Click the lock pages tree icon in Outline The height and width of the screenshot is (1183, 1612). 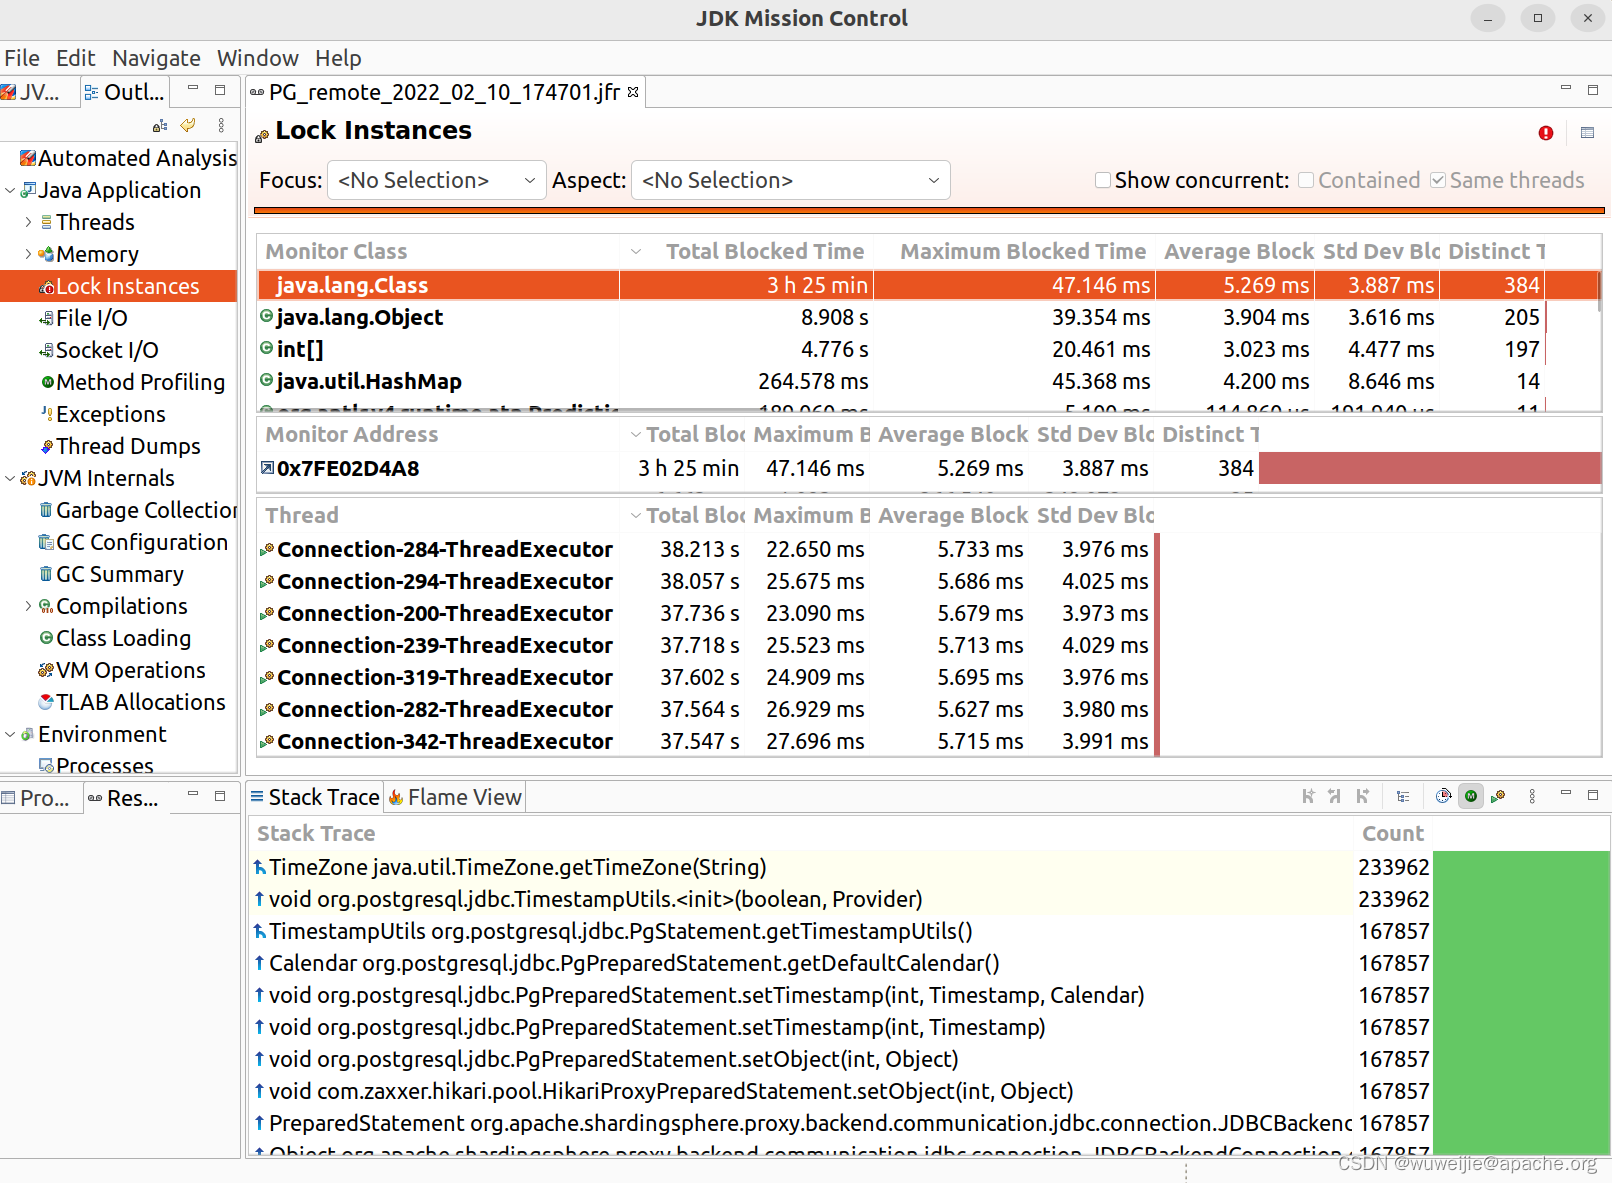pyautogui.click(x=159, y=126)
